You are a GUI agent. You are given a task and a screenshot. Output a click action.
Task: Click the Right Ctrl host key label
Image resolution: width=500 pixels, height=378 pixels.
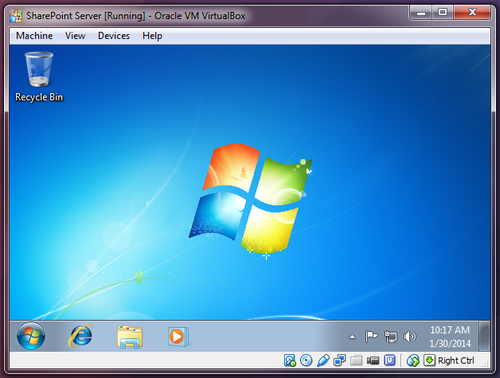pyautogui.click(x=456, y=361)
